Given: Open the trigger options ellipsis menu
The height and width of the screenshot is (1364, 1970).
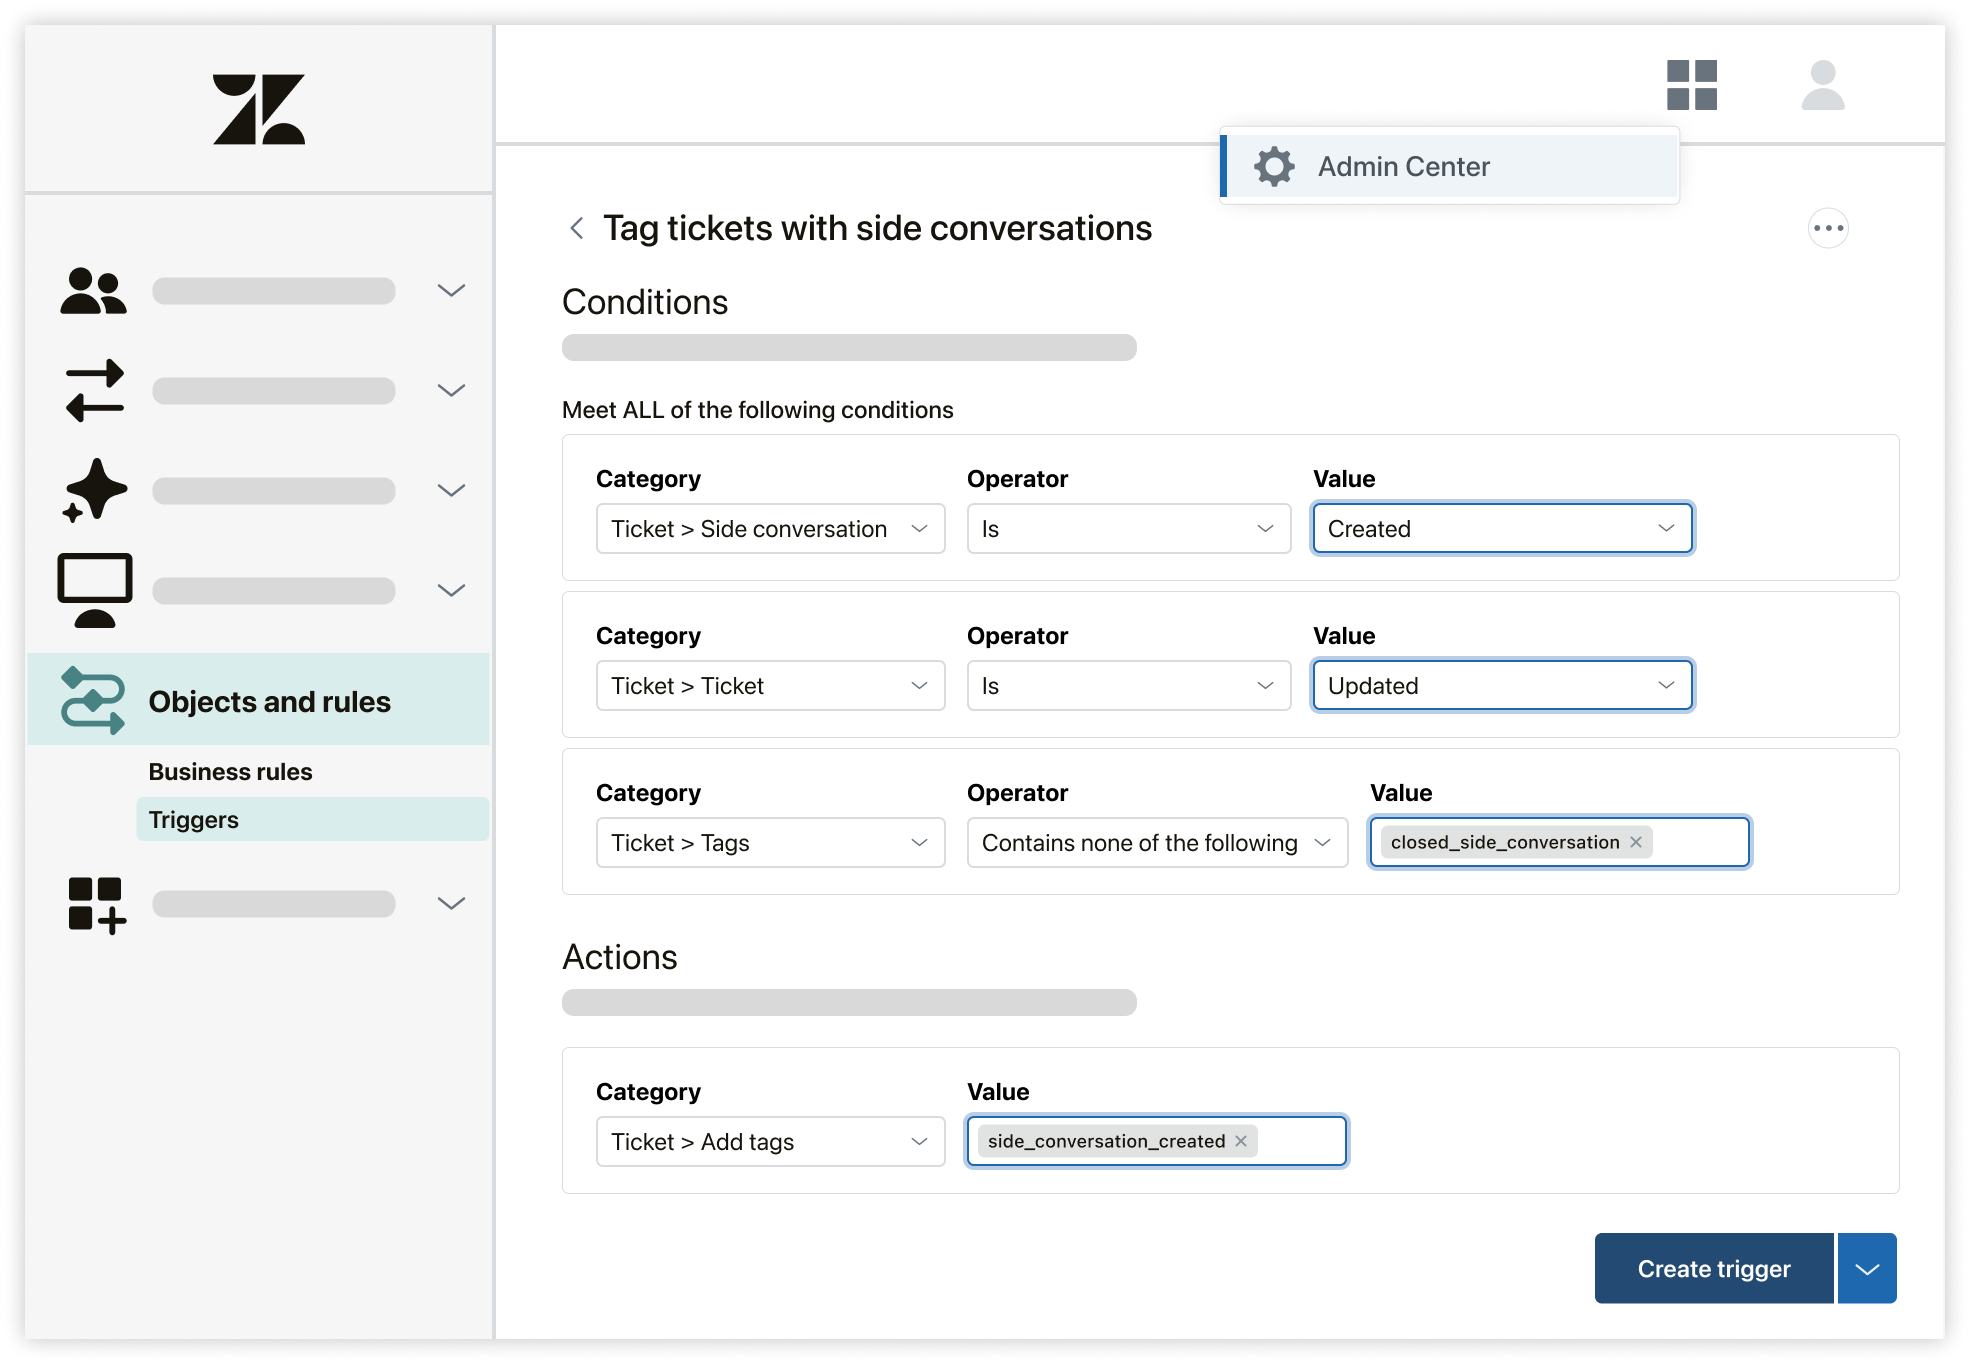Looking at the screenshot, I should [1828, 228].
